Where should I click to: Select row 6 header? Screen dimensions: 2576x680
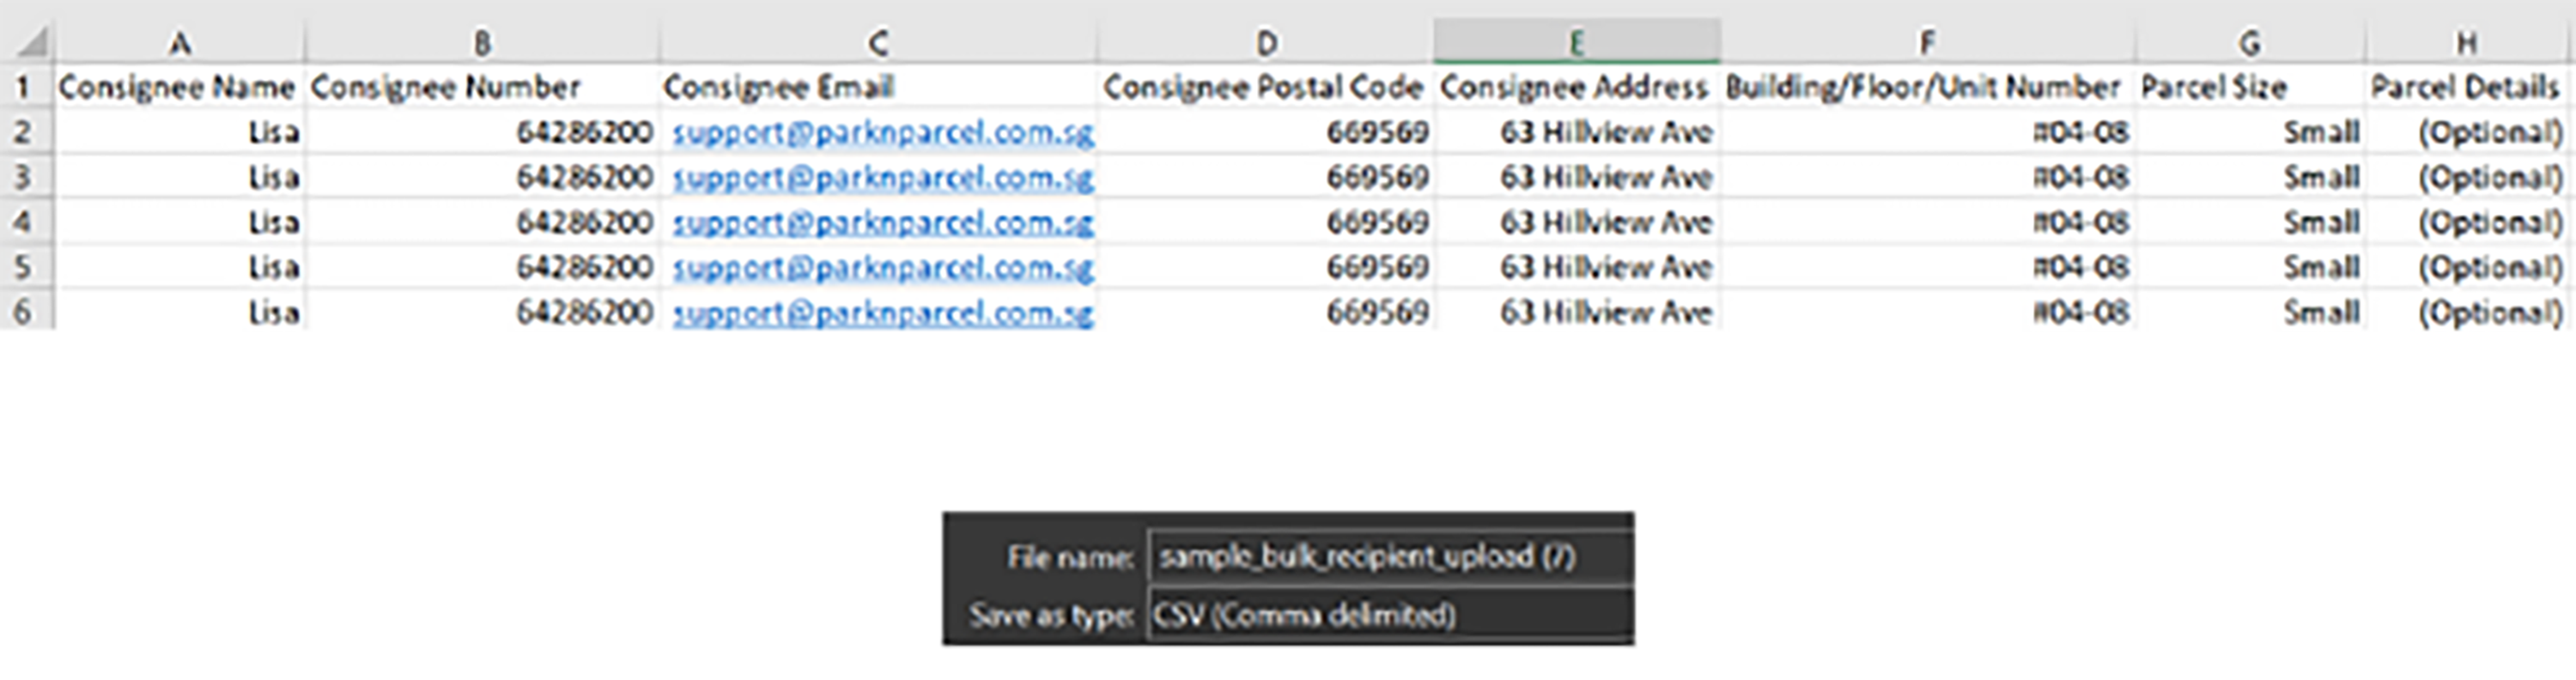(x=24, y=312)
